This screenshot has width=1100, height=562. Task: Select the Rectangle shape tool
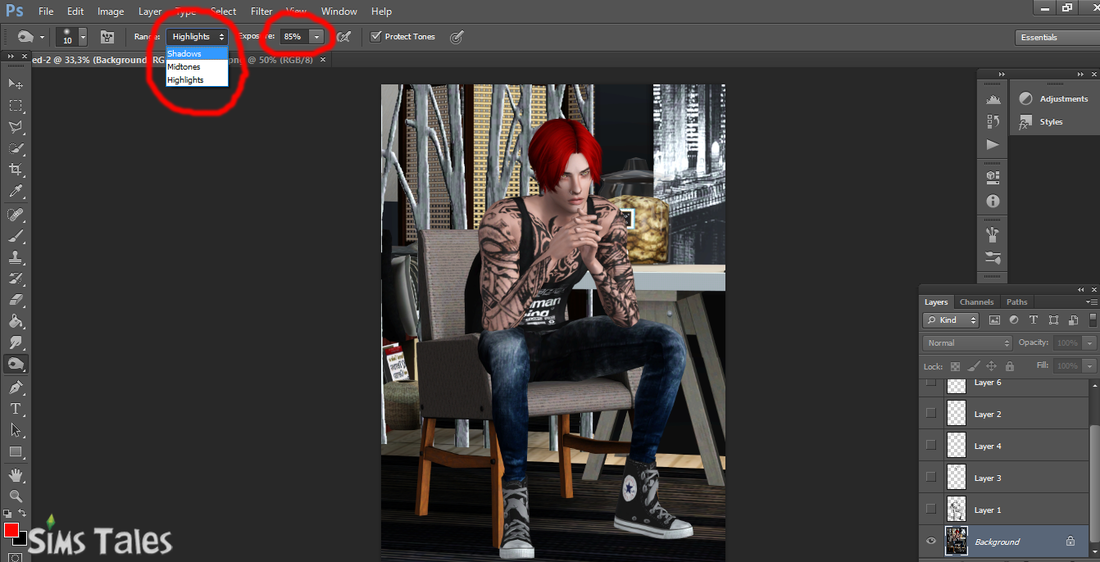tap(15, 452)
